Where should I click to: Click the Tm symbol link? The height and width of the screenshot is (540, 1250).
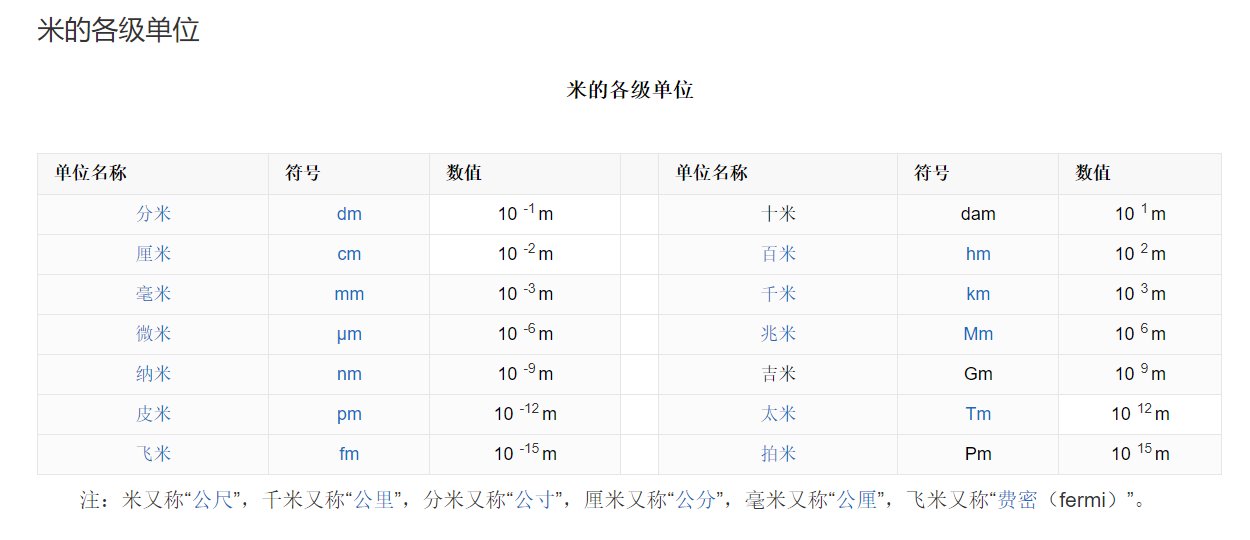[x=978, y=414]
